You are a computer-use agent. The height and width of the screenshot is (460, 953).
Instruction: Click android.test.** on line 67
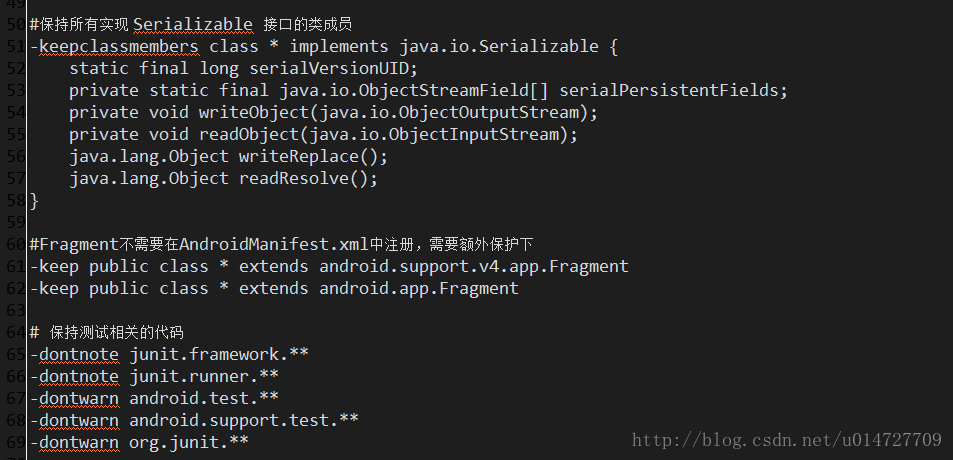click(204, 398)
